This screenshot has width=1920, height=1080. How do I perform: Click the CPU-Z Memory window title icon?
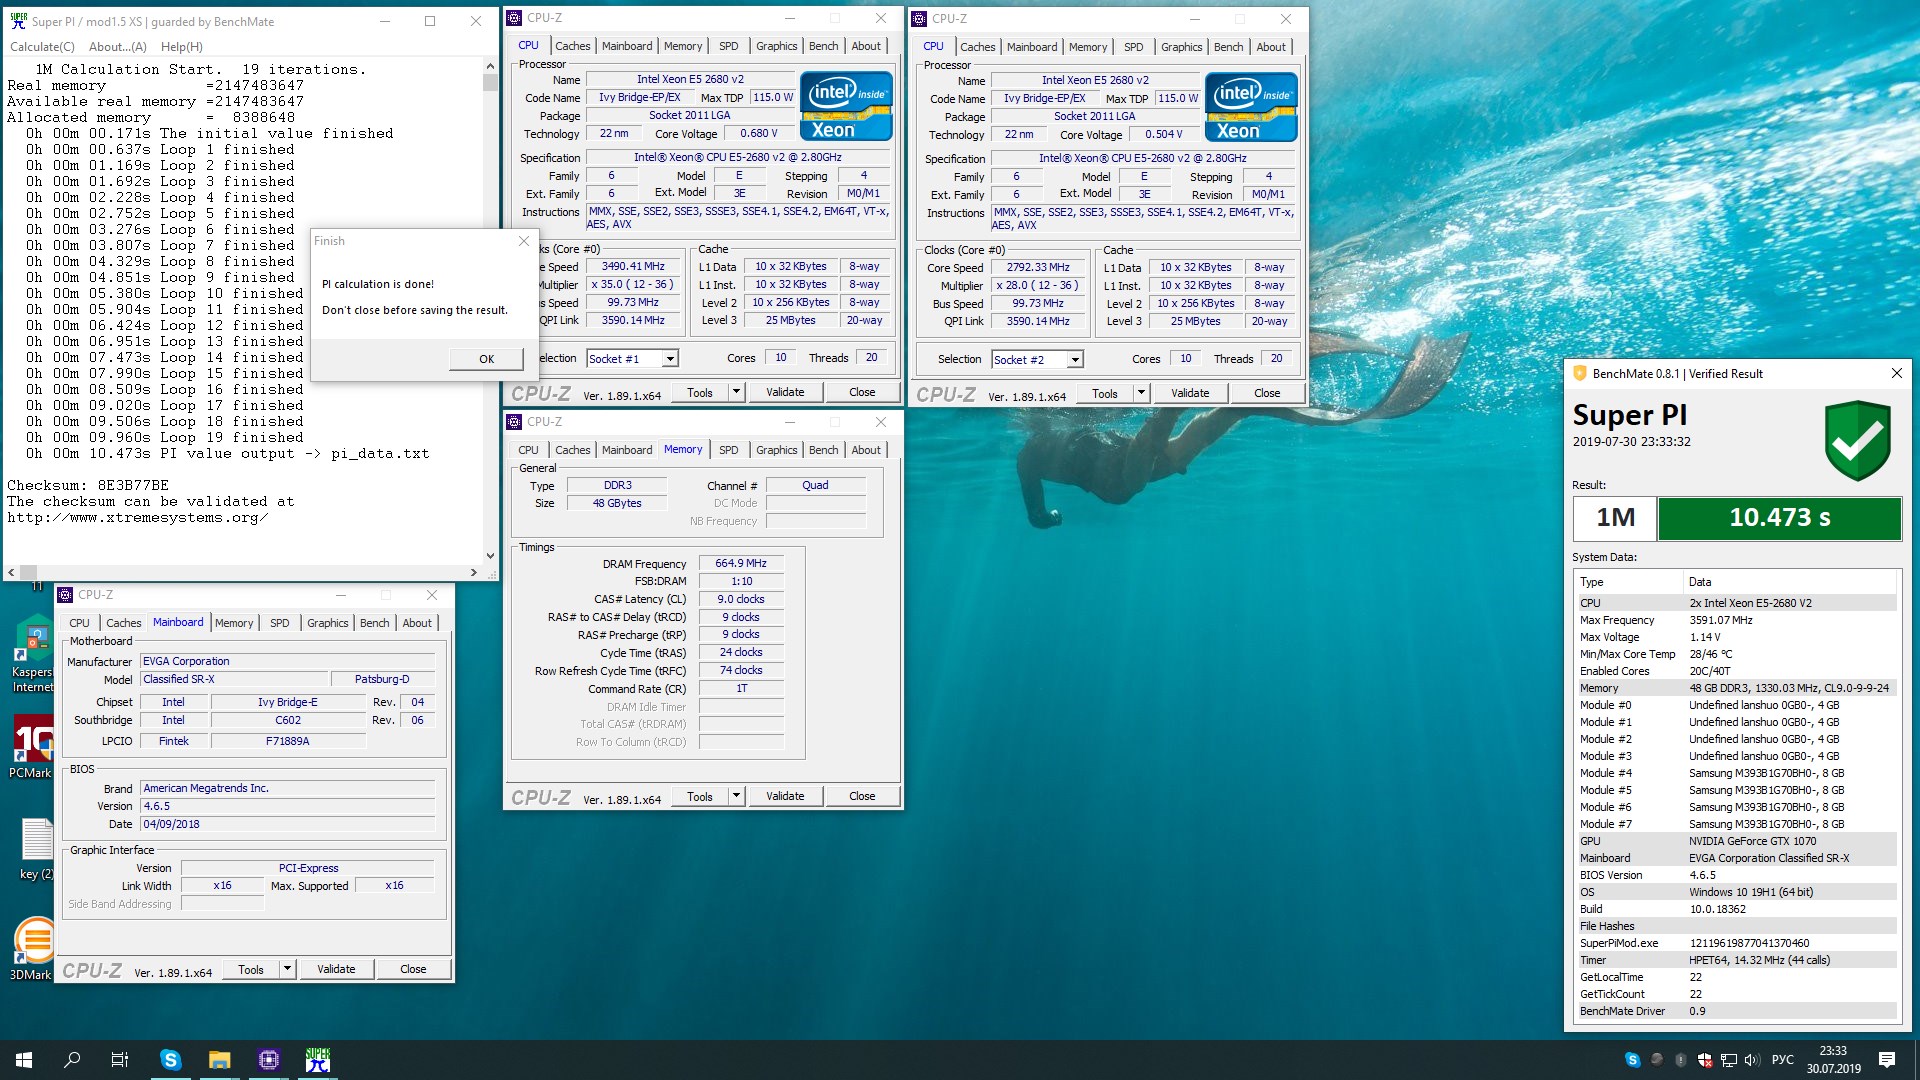[x=514, y=422]
